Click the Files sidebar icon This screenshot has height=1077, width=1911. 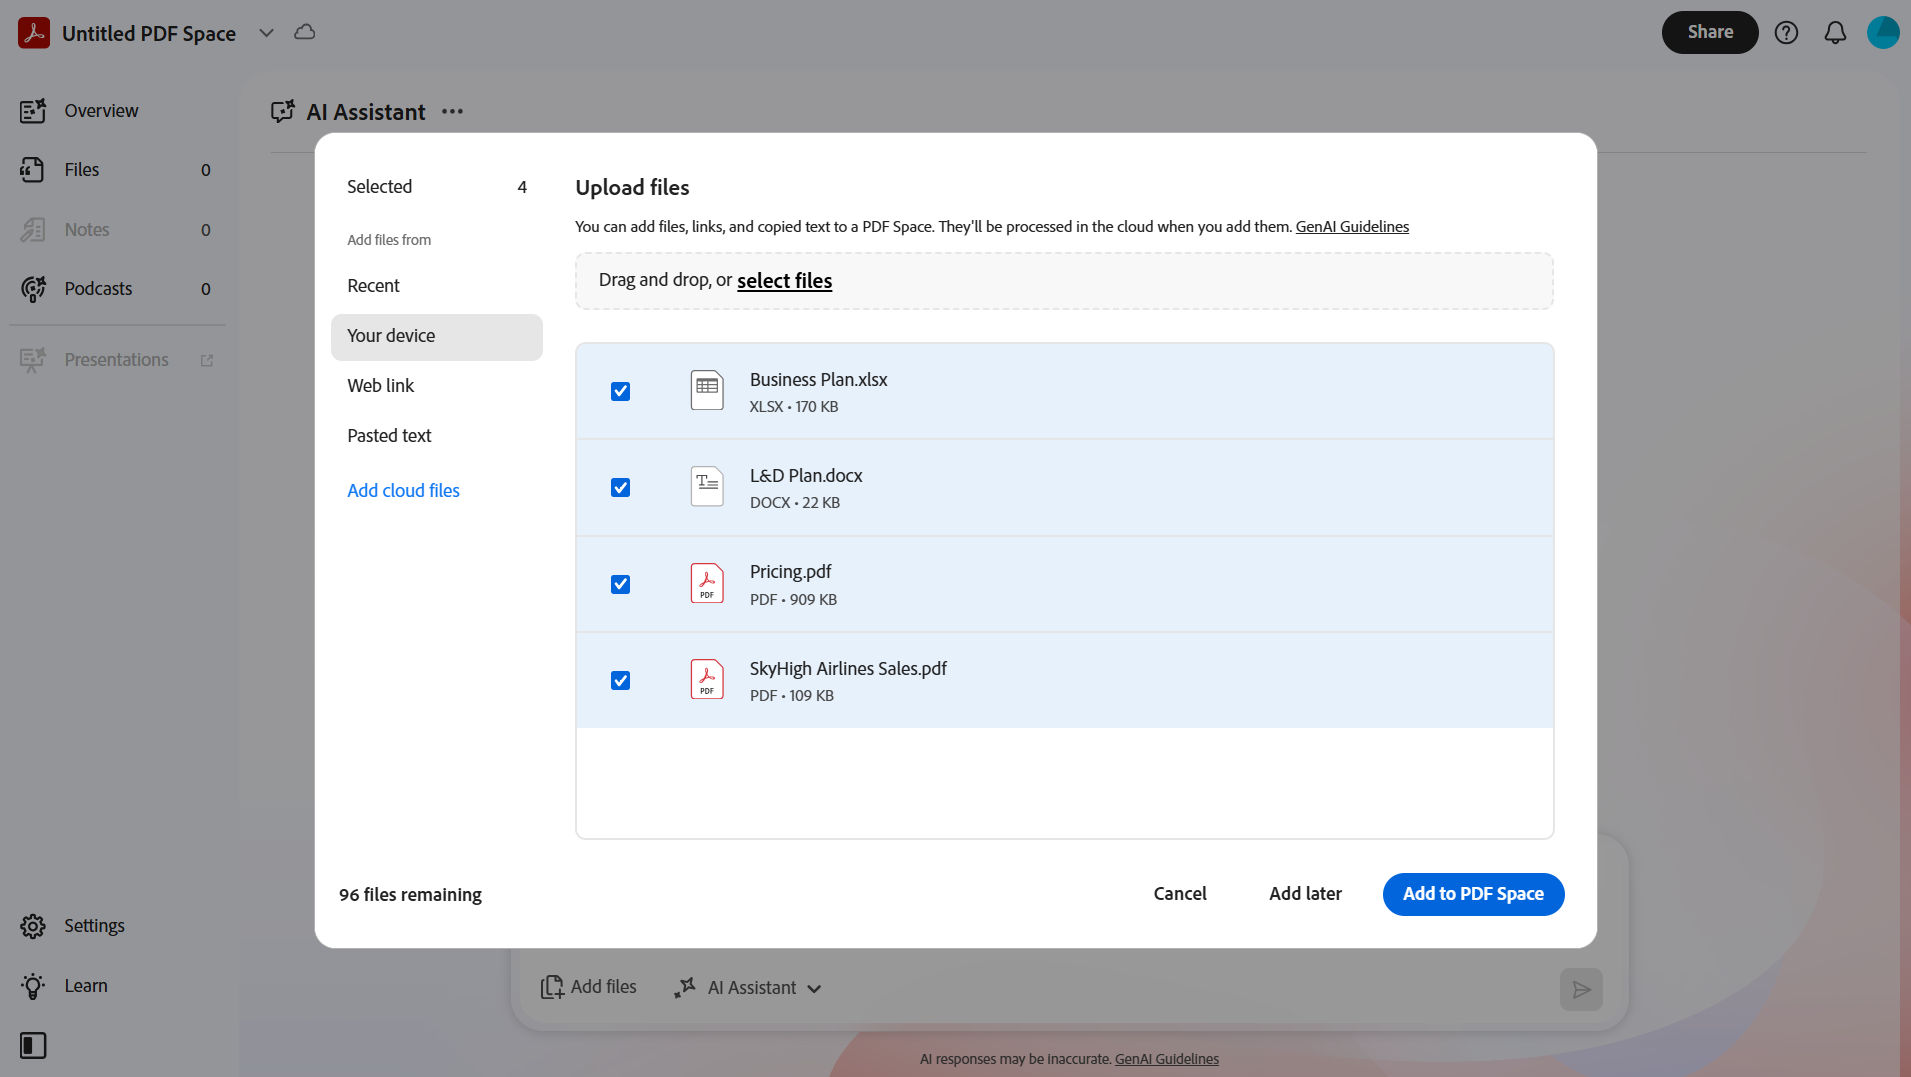[33, 170]
